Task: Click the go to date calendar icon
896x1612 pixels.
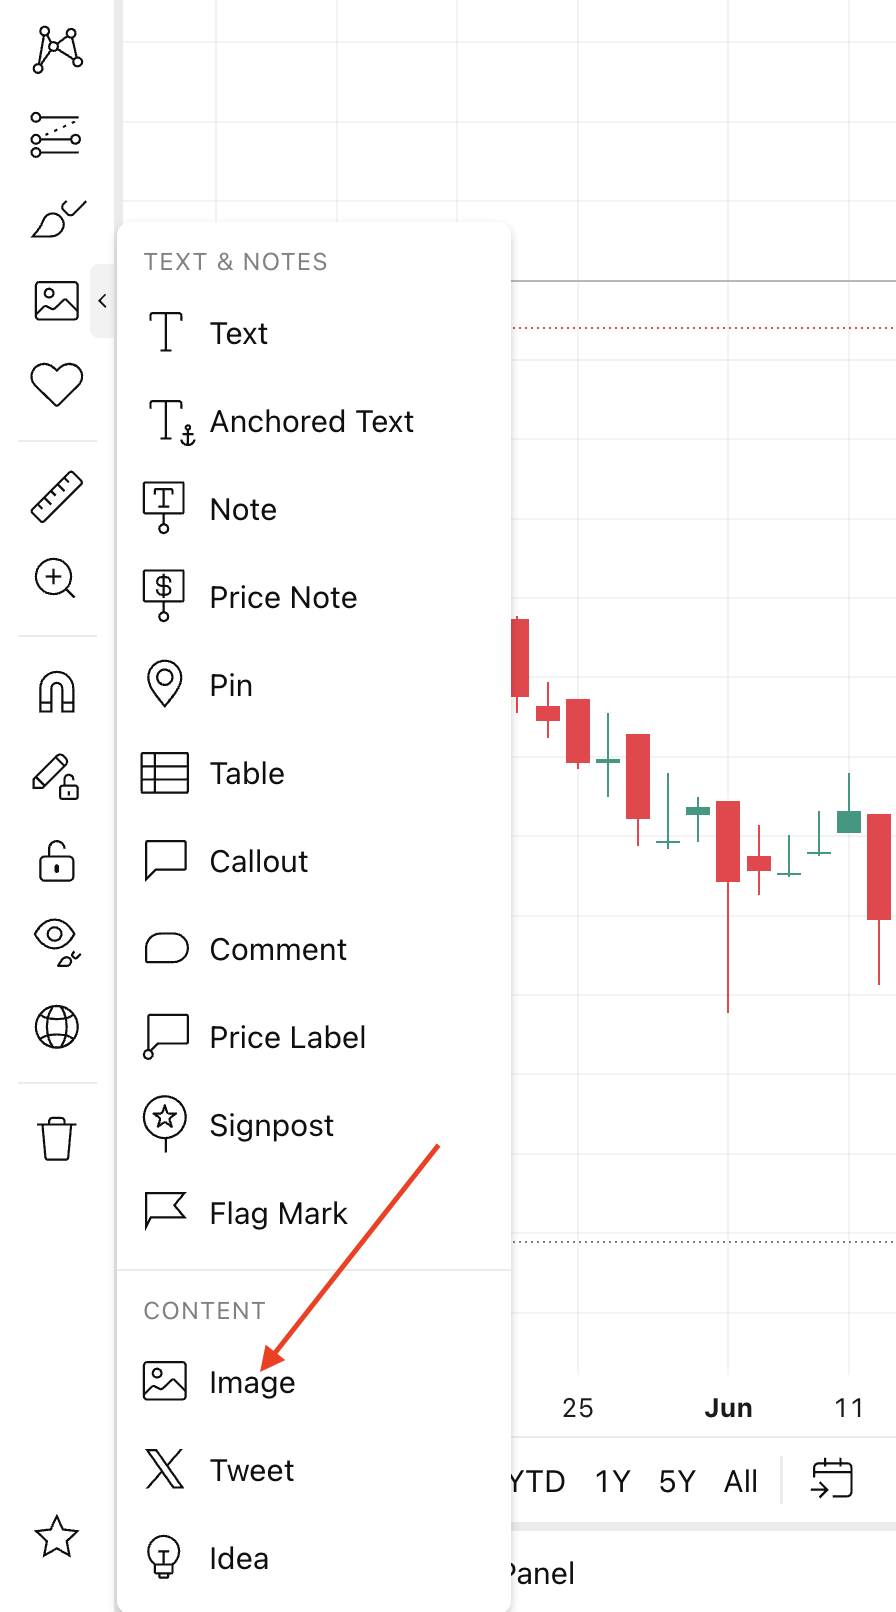Action: coord(832,1479)
